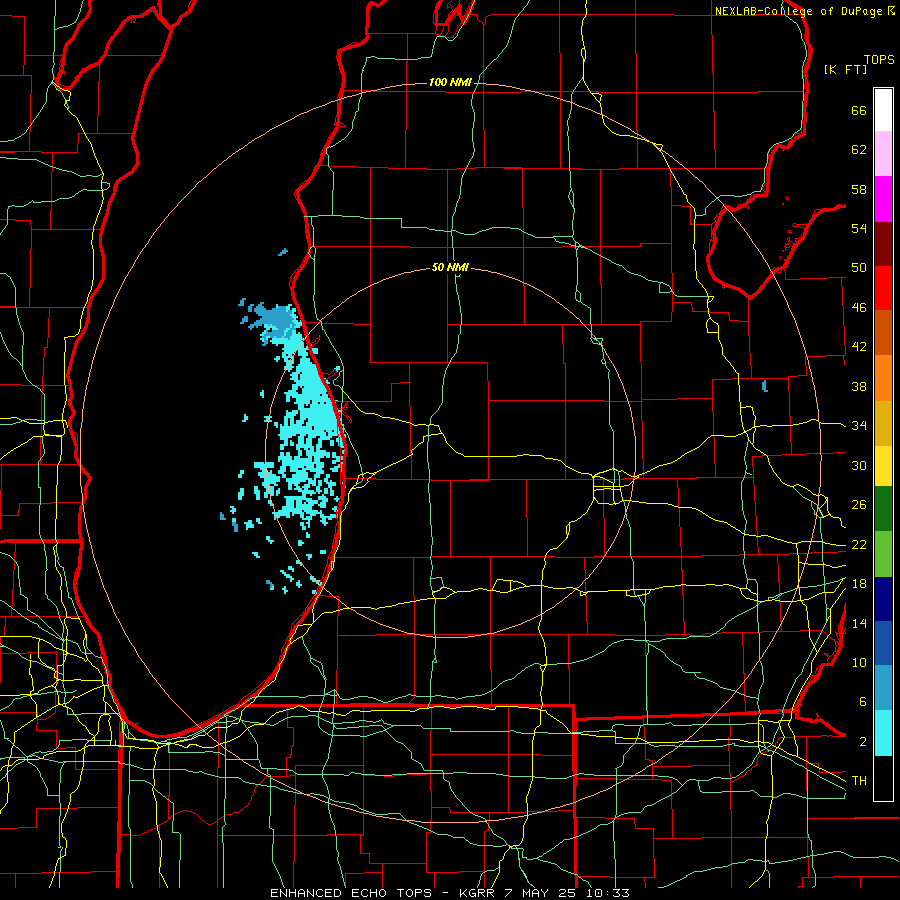Click legend value 34
This screenshot has width=900, height=900.
pos(859,426)
